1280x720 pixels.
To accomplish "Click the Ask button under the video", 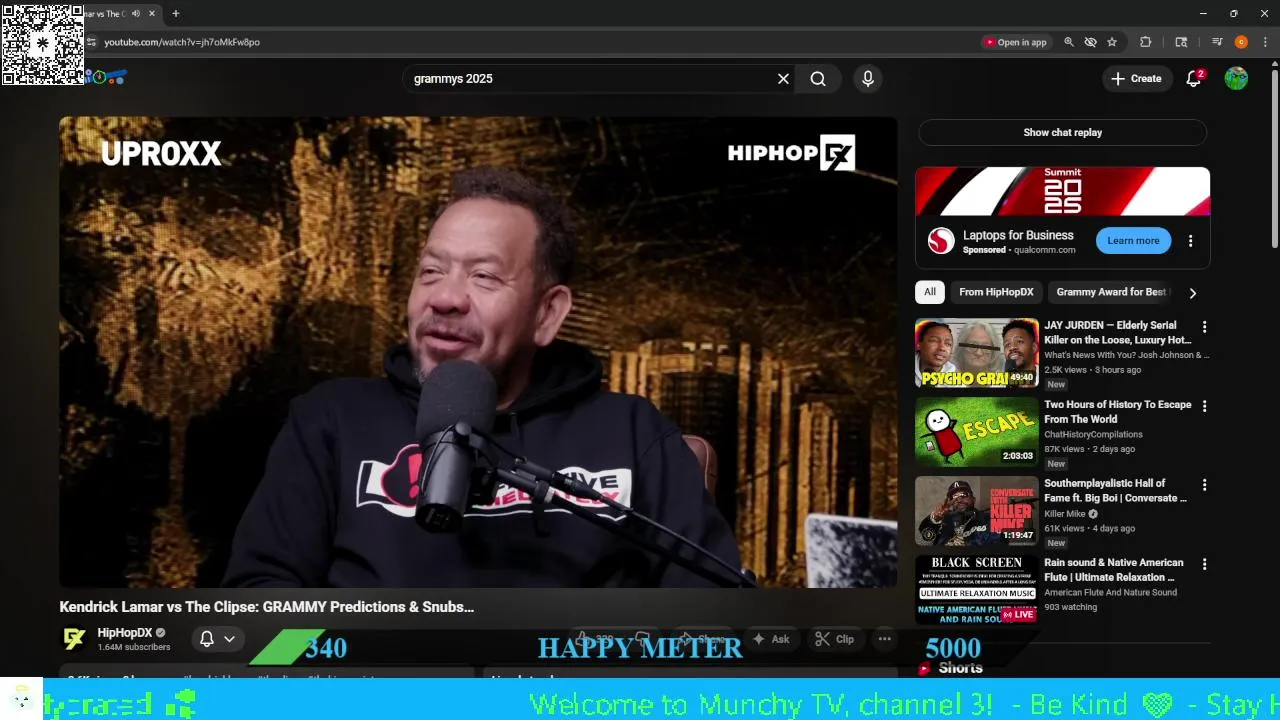I will coord(770,639).
